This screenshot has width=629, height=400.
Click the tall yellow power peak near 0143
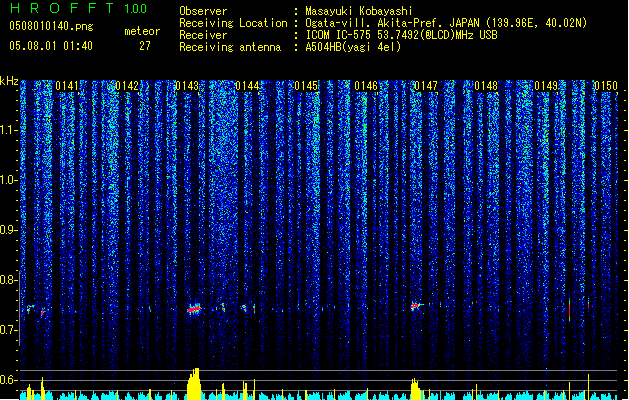194,384
